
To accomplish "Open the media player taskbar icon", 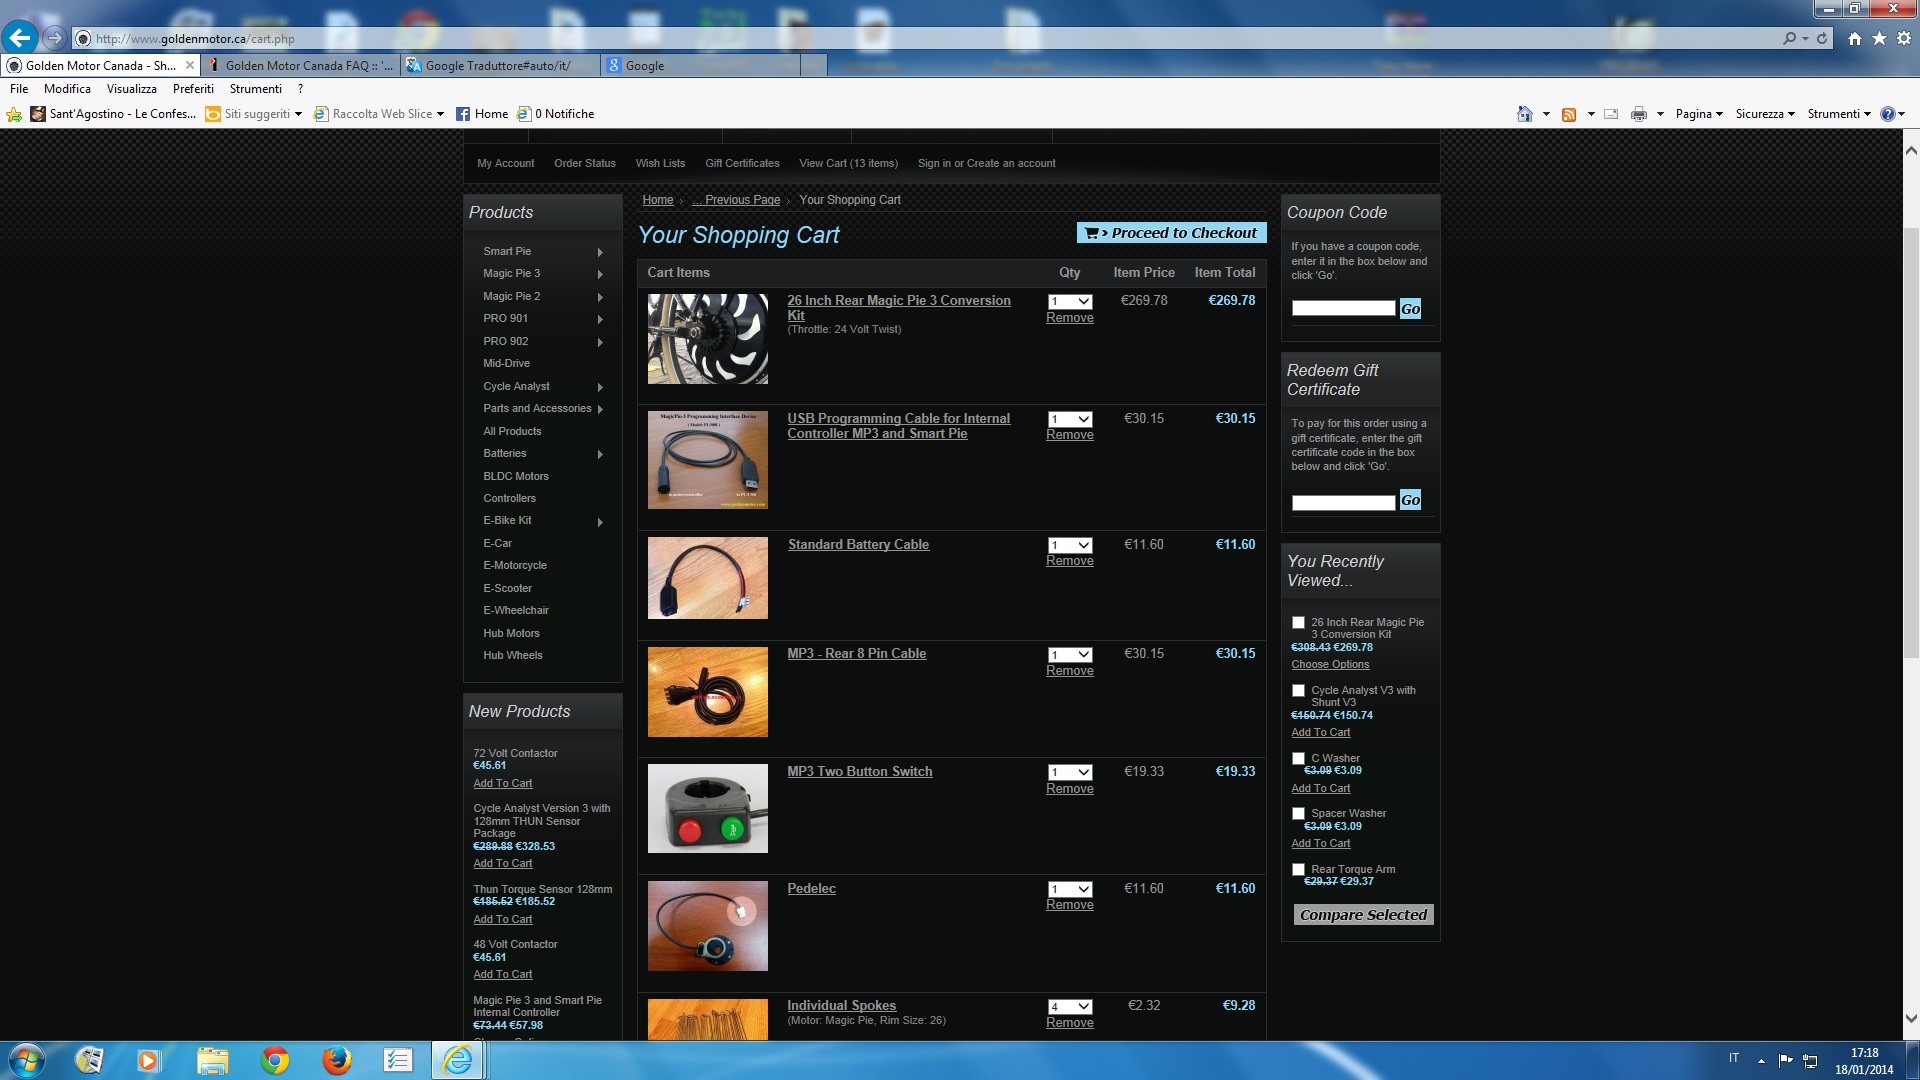I will (x=150, y=1060).
